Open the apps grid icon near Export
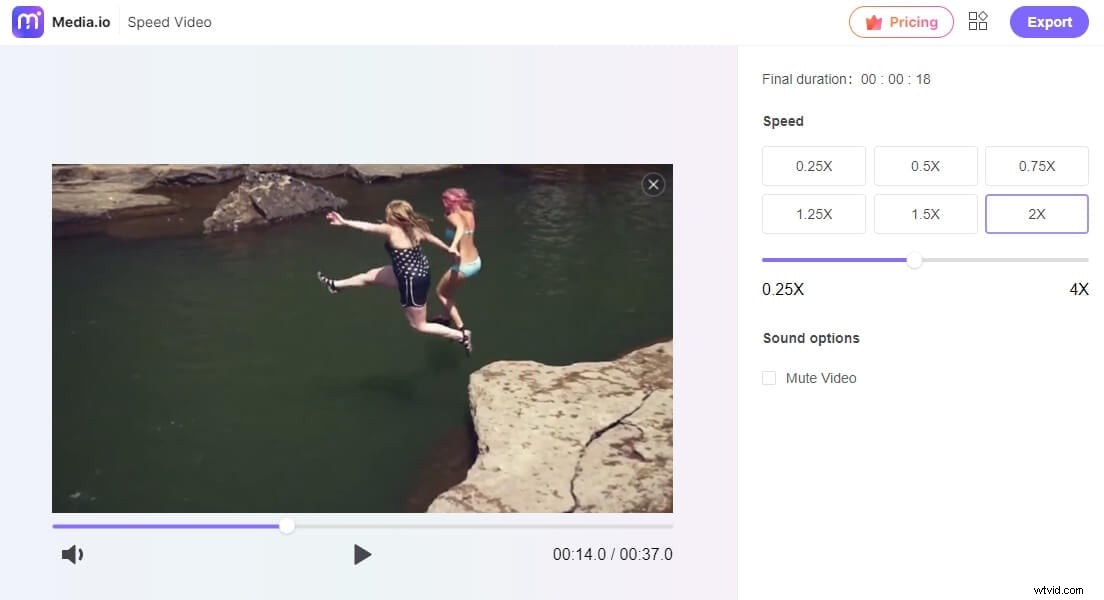Screen dimensions: 1104x600 978,21
